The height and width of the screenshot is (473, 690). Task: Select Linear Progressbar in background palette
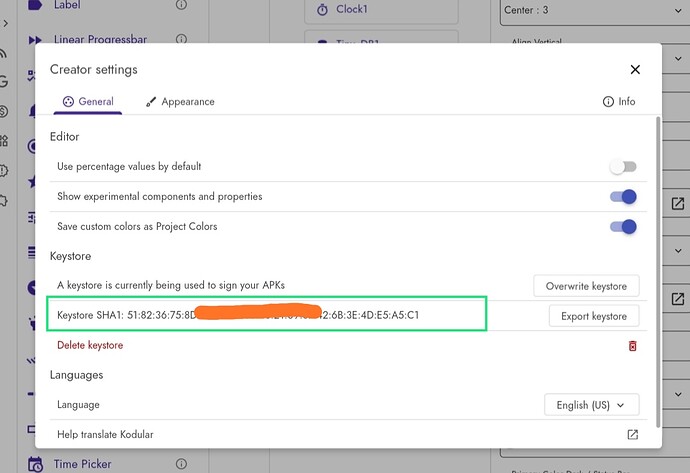point(100,40)
